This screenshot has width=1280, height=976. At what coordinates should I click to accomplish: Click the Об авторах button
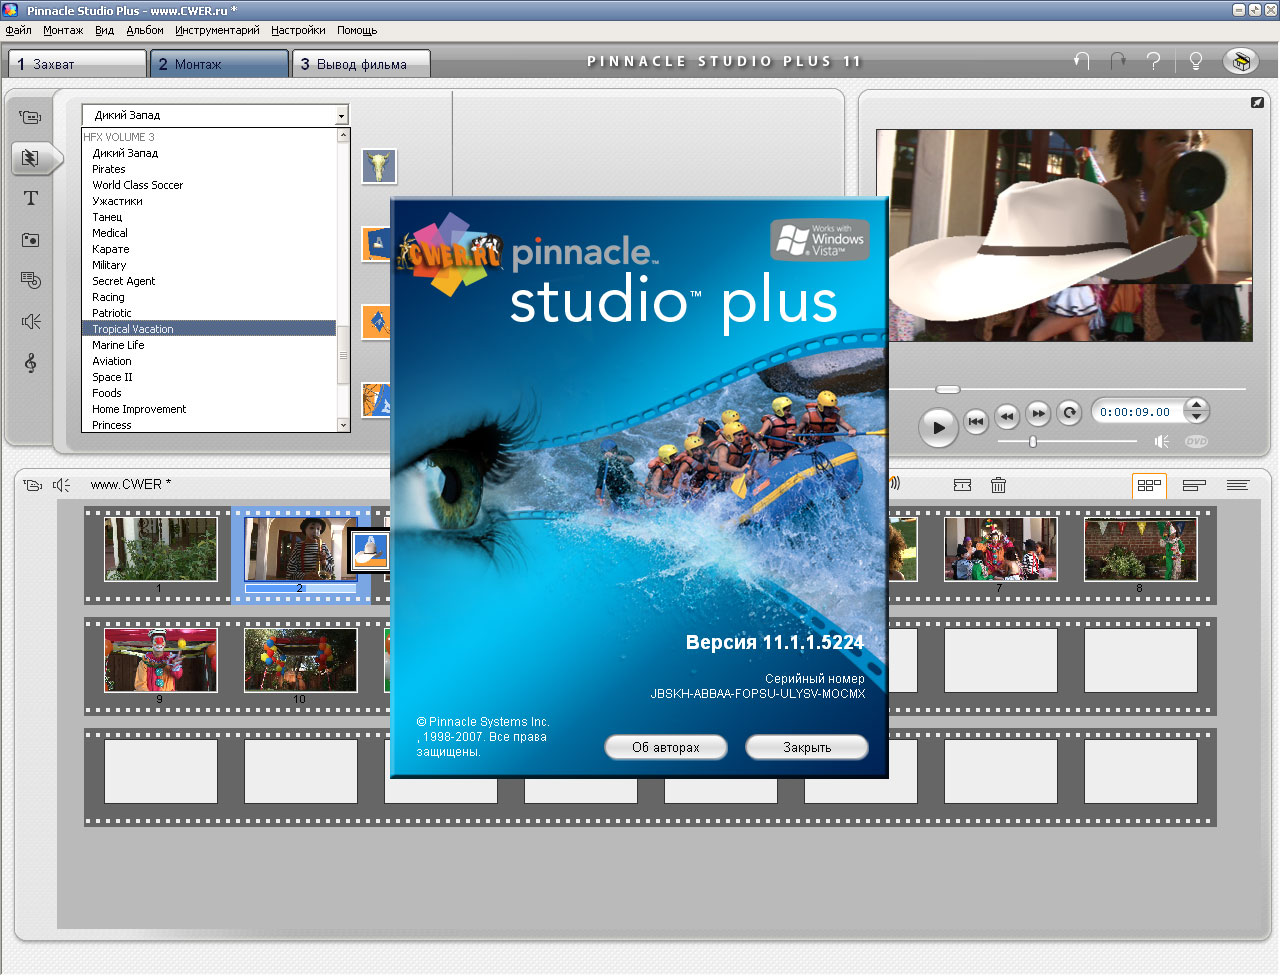pos(665,747)
